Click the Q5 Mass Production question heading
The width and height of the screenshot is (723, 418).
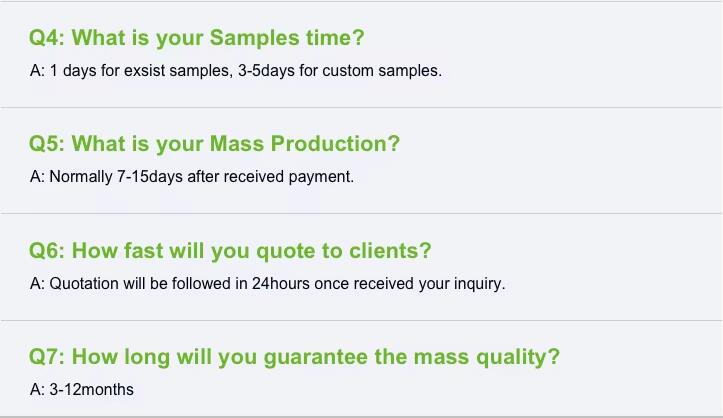coord(214,144)
